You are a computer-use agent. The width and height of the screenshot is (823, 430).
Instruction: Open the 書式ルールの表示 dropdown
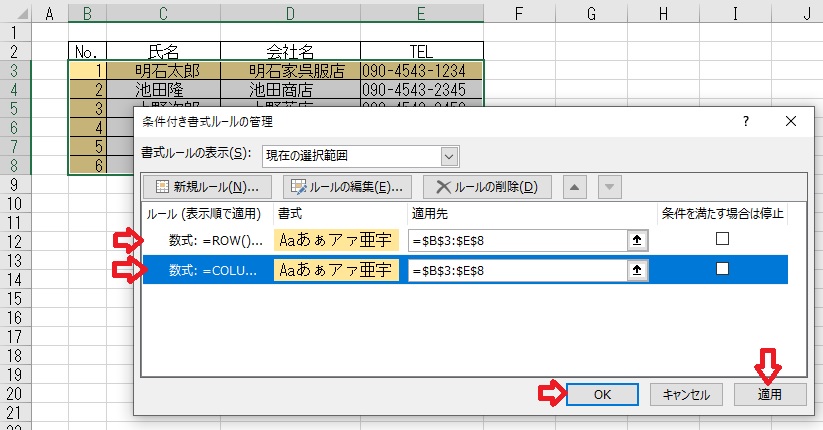click(449, 155)
